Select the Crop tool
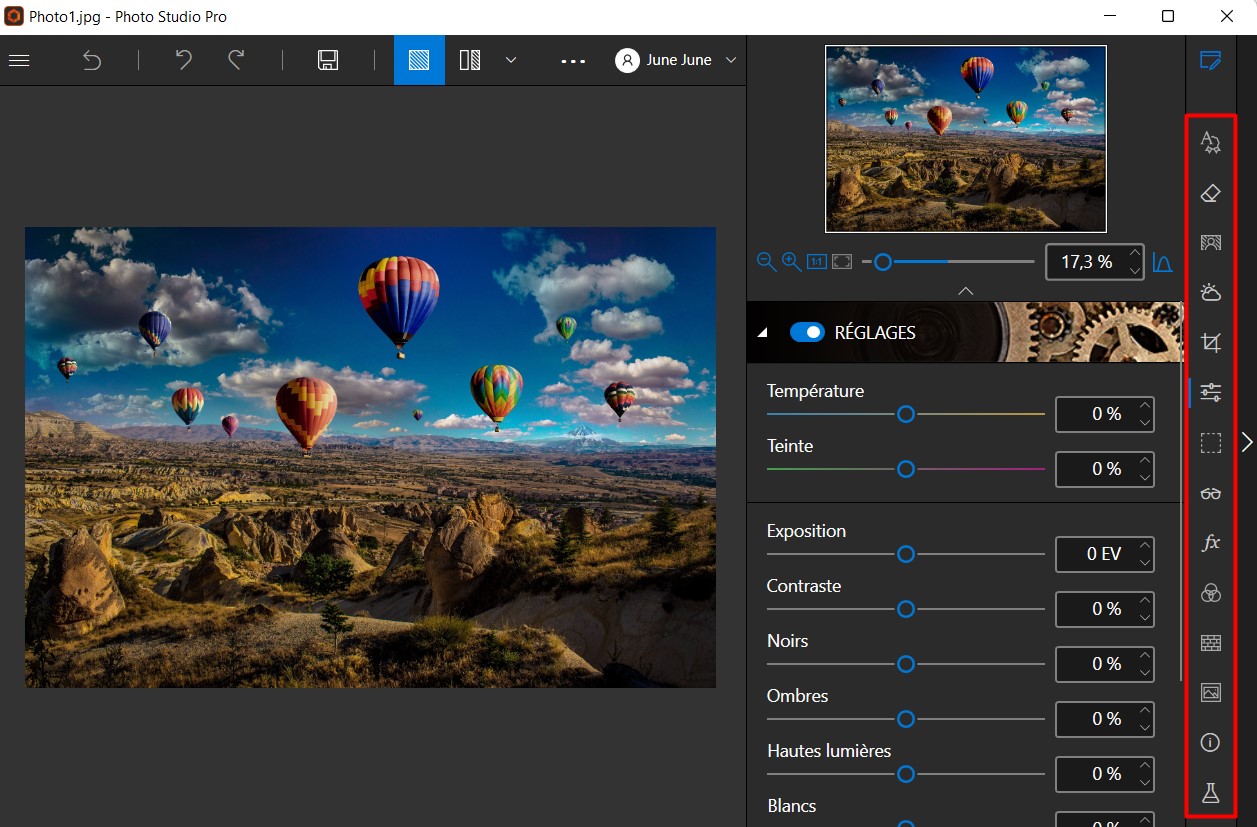This screenshot has height=827, width=1257. 1211,342
